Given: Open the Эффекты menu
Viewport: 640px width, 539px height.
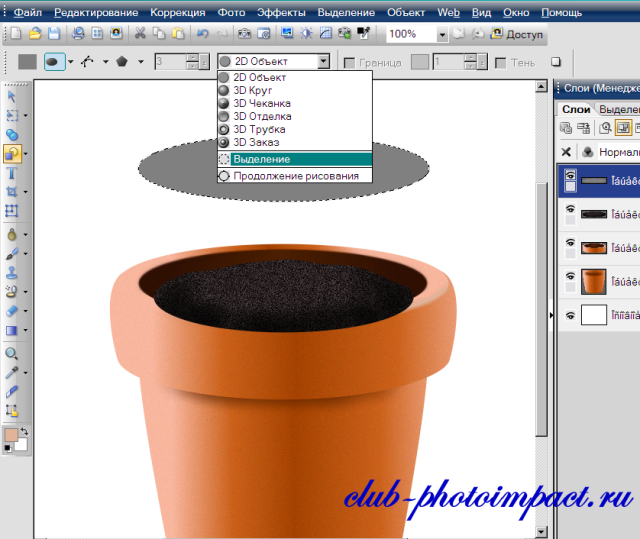Looking at the screenshot, I should (281, 13).
